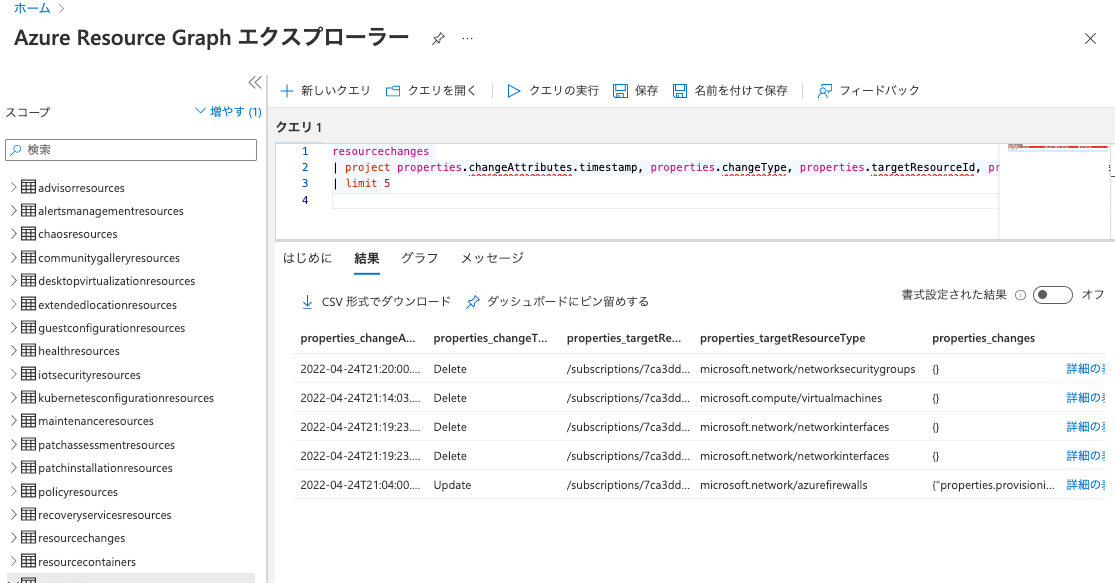Image resolution: width=1115 pixels, height=583 pixels.
Task: Click the resourcechanges table icon
Action: click(28, 537)
